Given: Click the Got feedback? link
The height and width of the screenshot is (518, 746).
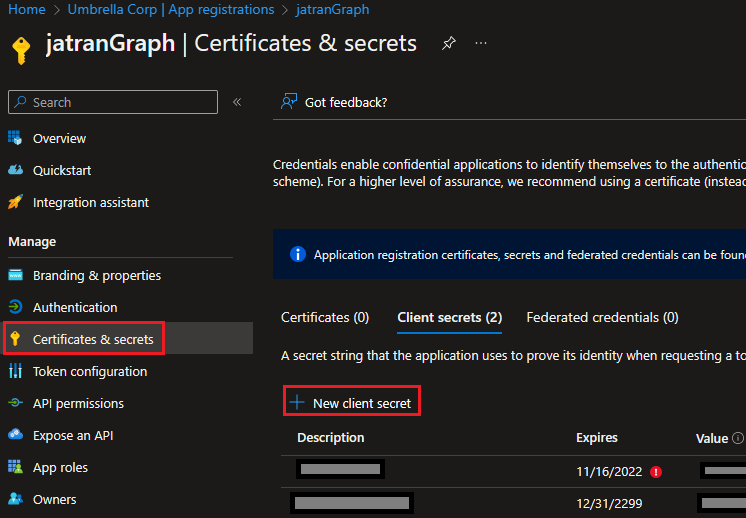Looking at the screenshot, I should 346,102.
